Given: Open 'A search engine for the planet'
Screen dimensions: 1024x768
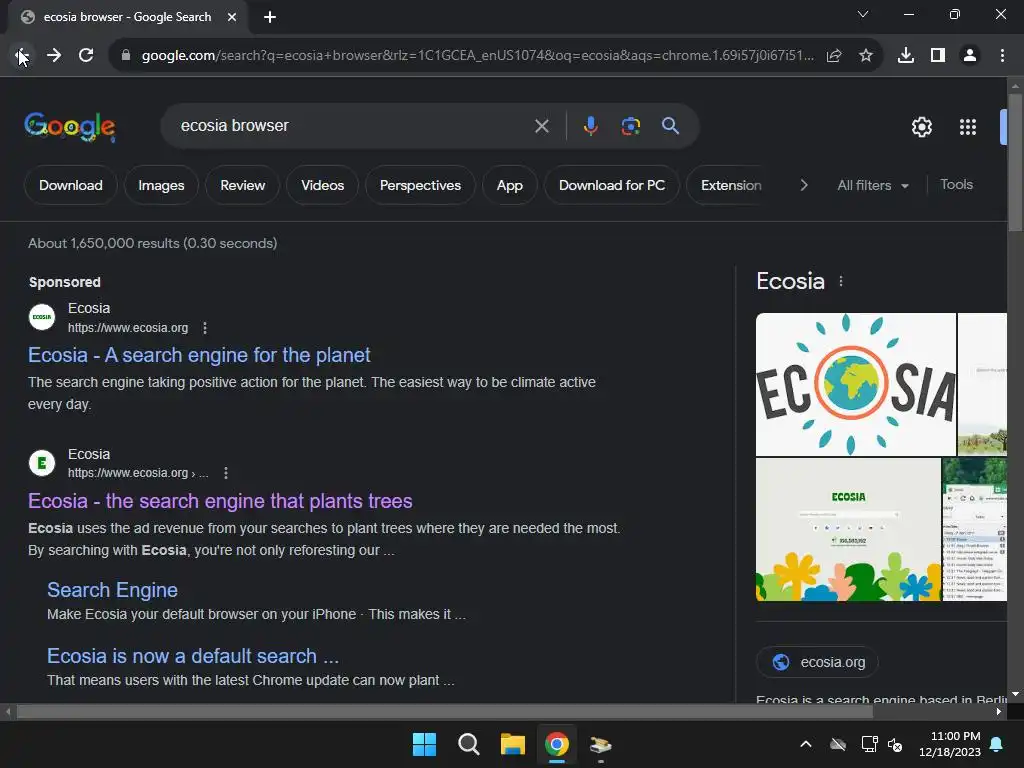Looking at the screenshot, I should [199, 355].
